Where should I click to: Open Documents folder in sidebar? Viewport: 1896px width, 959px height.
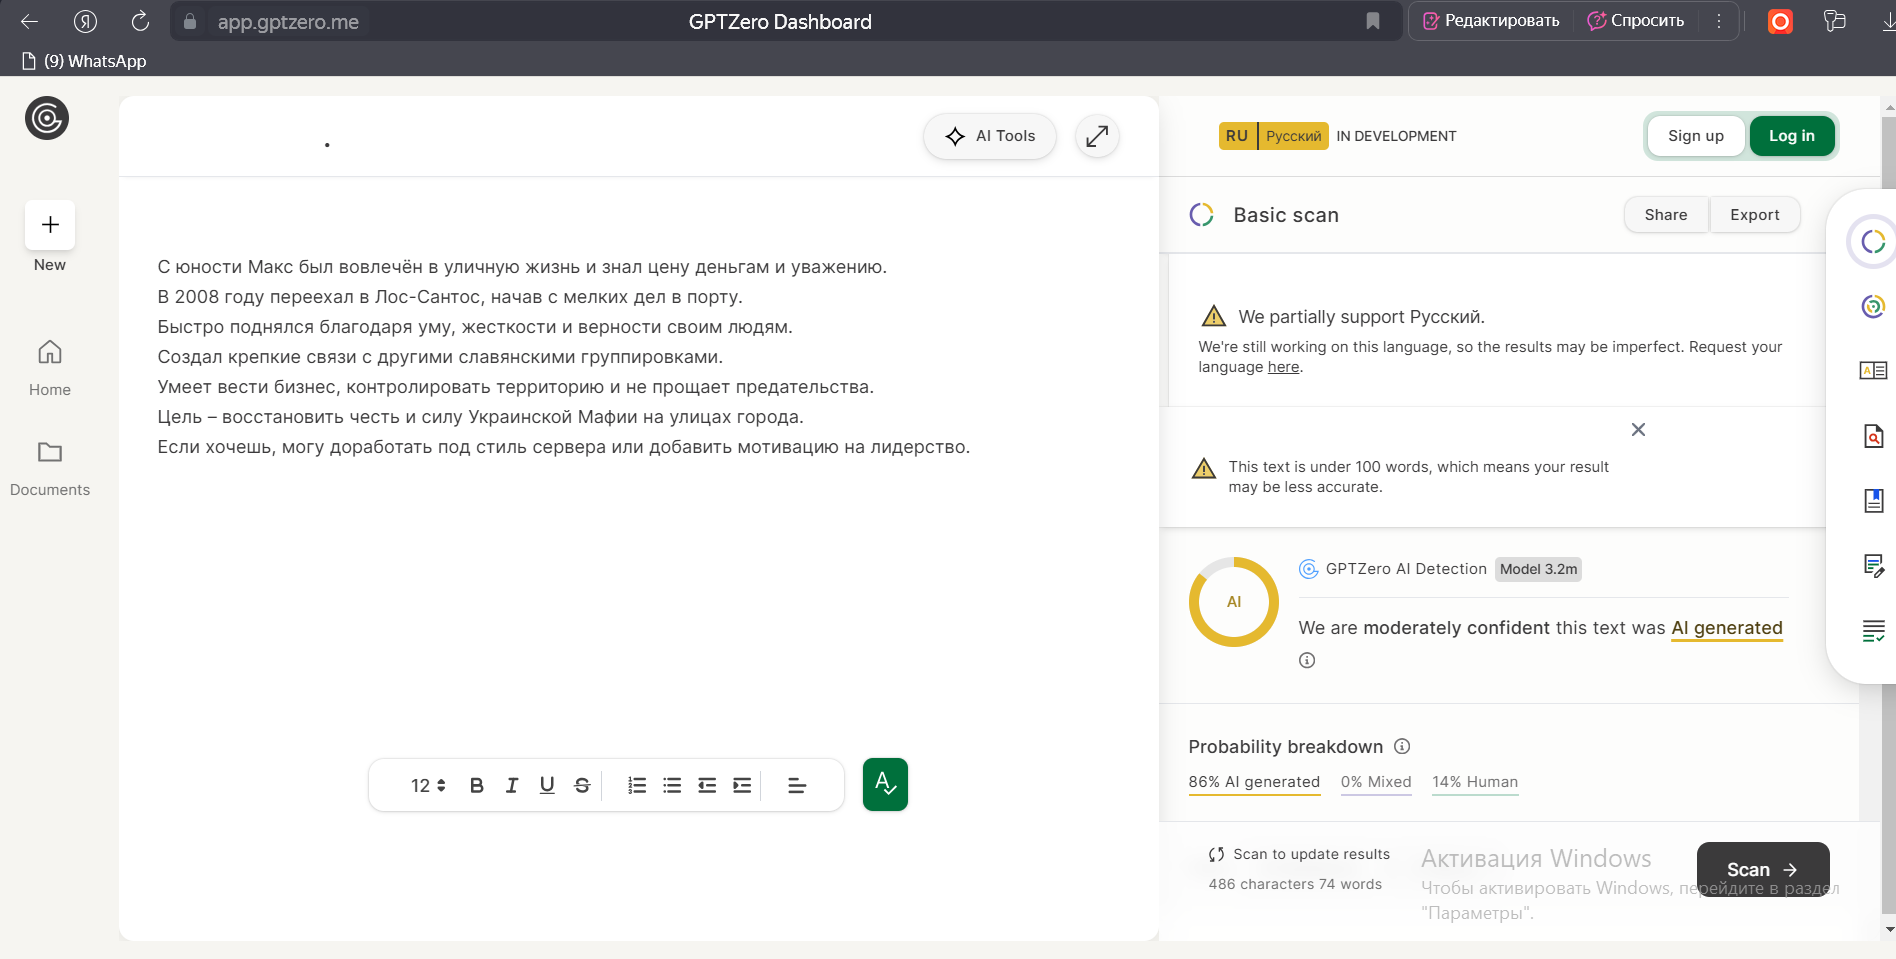tap(50, 468)
